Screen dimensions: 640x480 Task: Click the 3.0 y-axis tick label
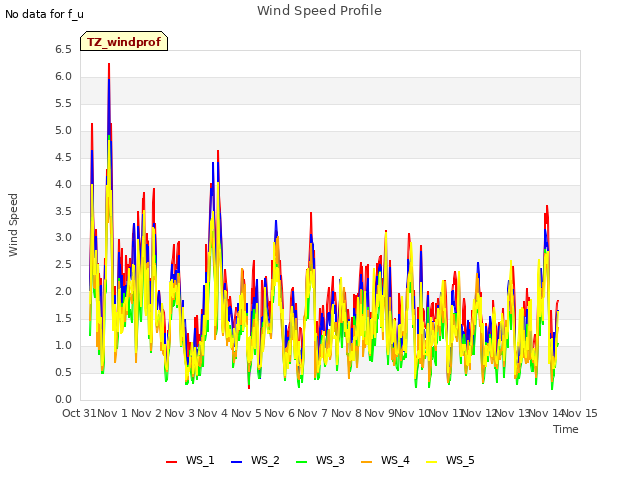(63, 238)
